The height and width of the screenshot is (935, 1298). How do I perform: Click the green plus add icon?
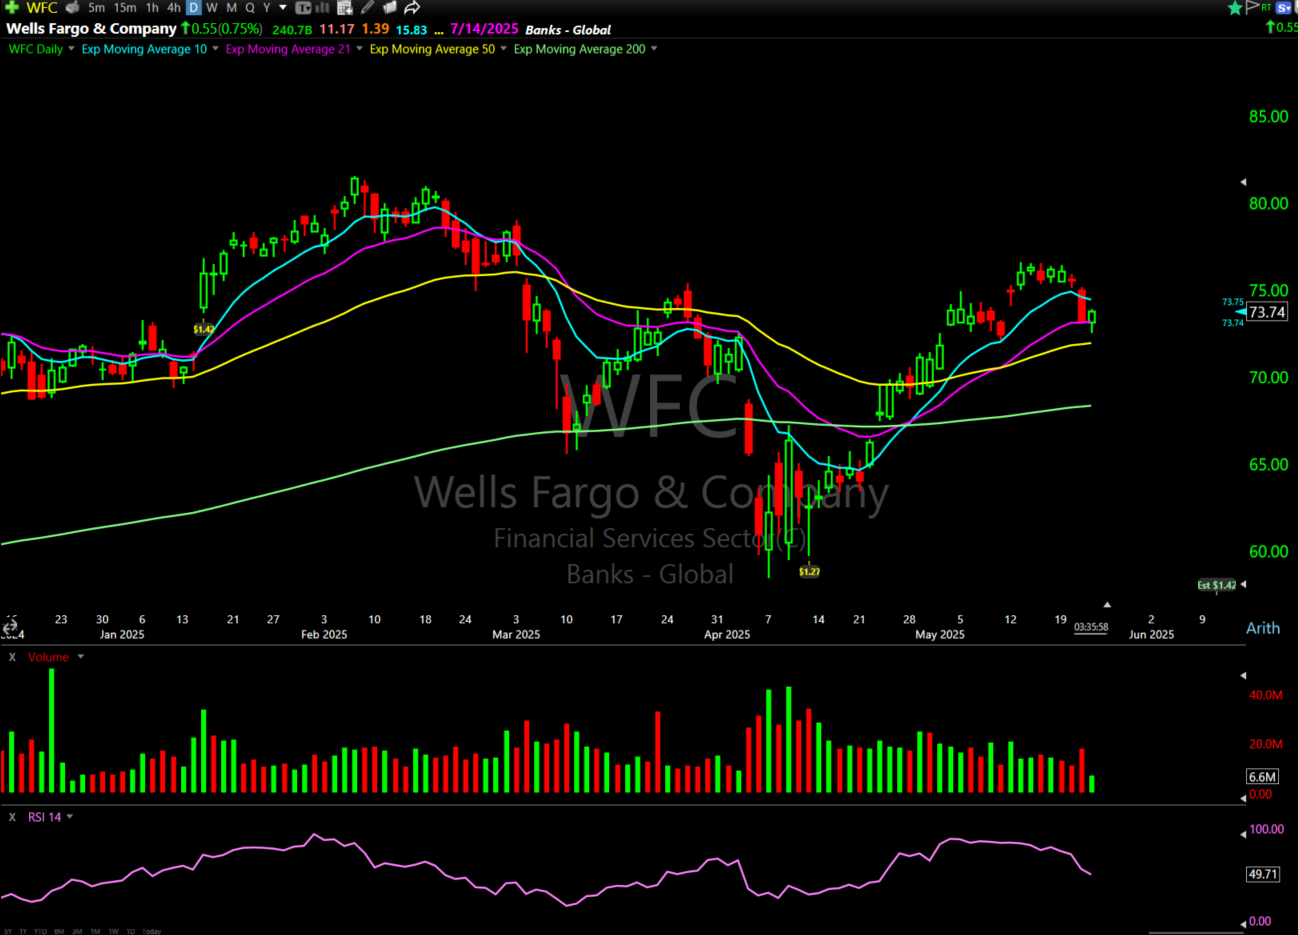click(x=12, y=7)
